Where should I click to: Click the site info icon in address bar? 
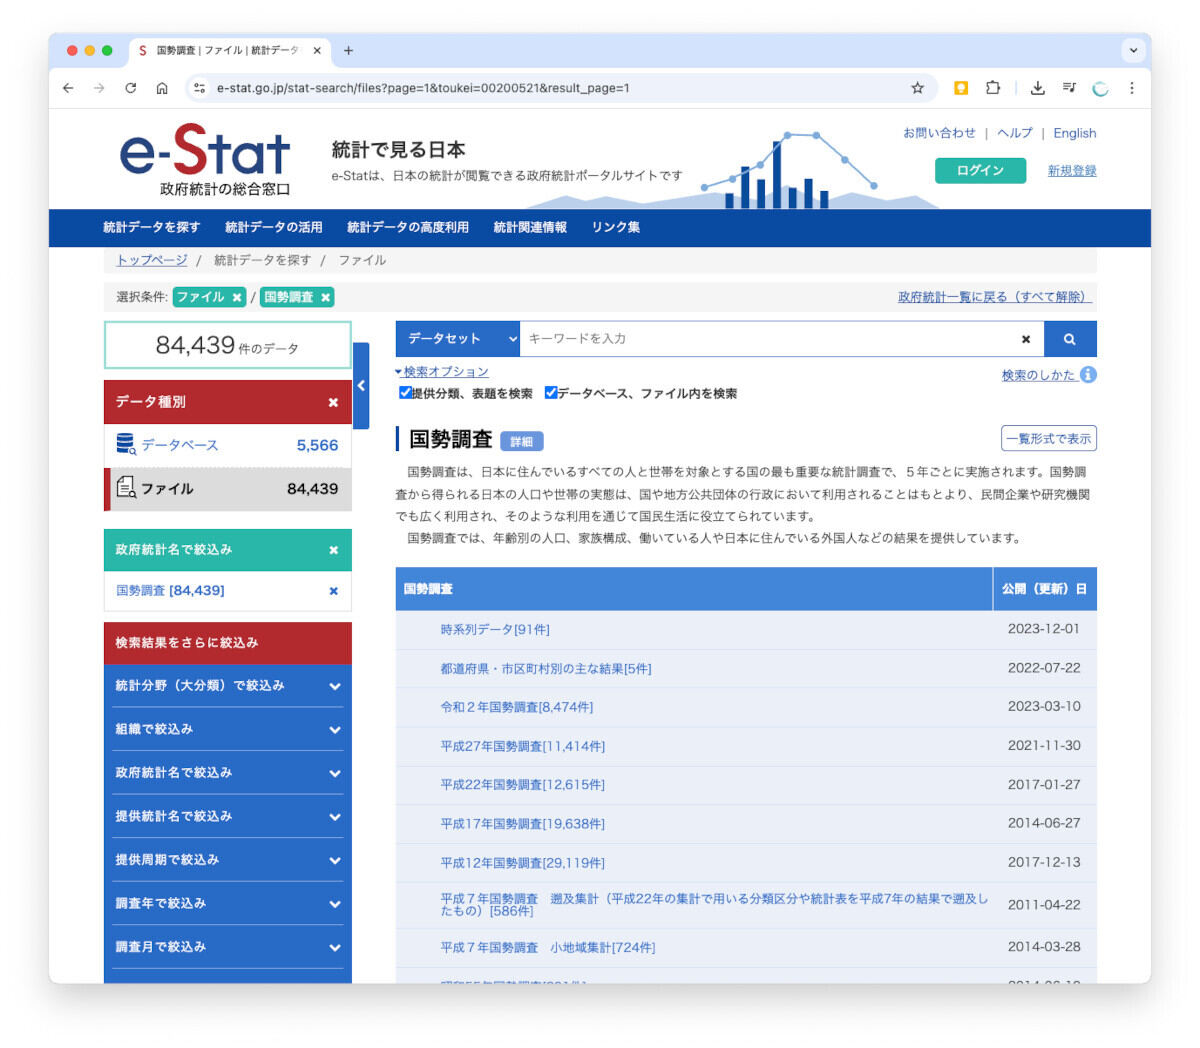click(199, 88)
